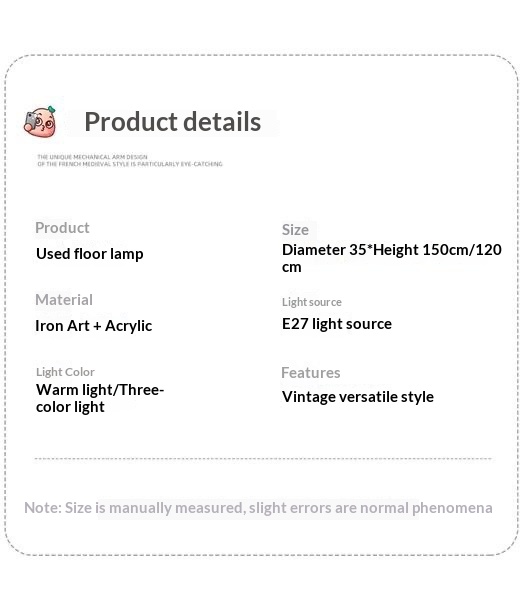Select the Used floor lamp text
The width and height of the screenshot is (525, 593).
point(90,254)
